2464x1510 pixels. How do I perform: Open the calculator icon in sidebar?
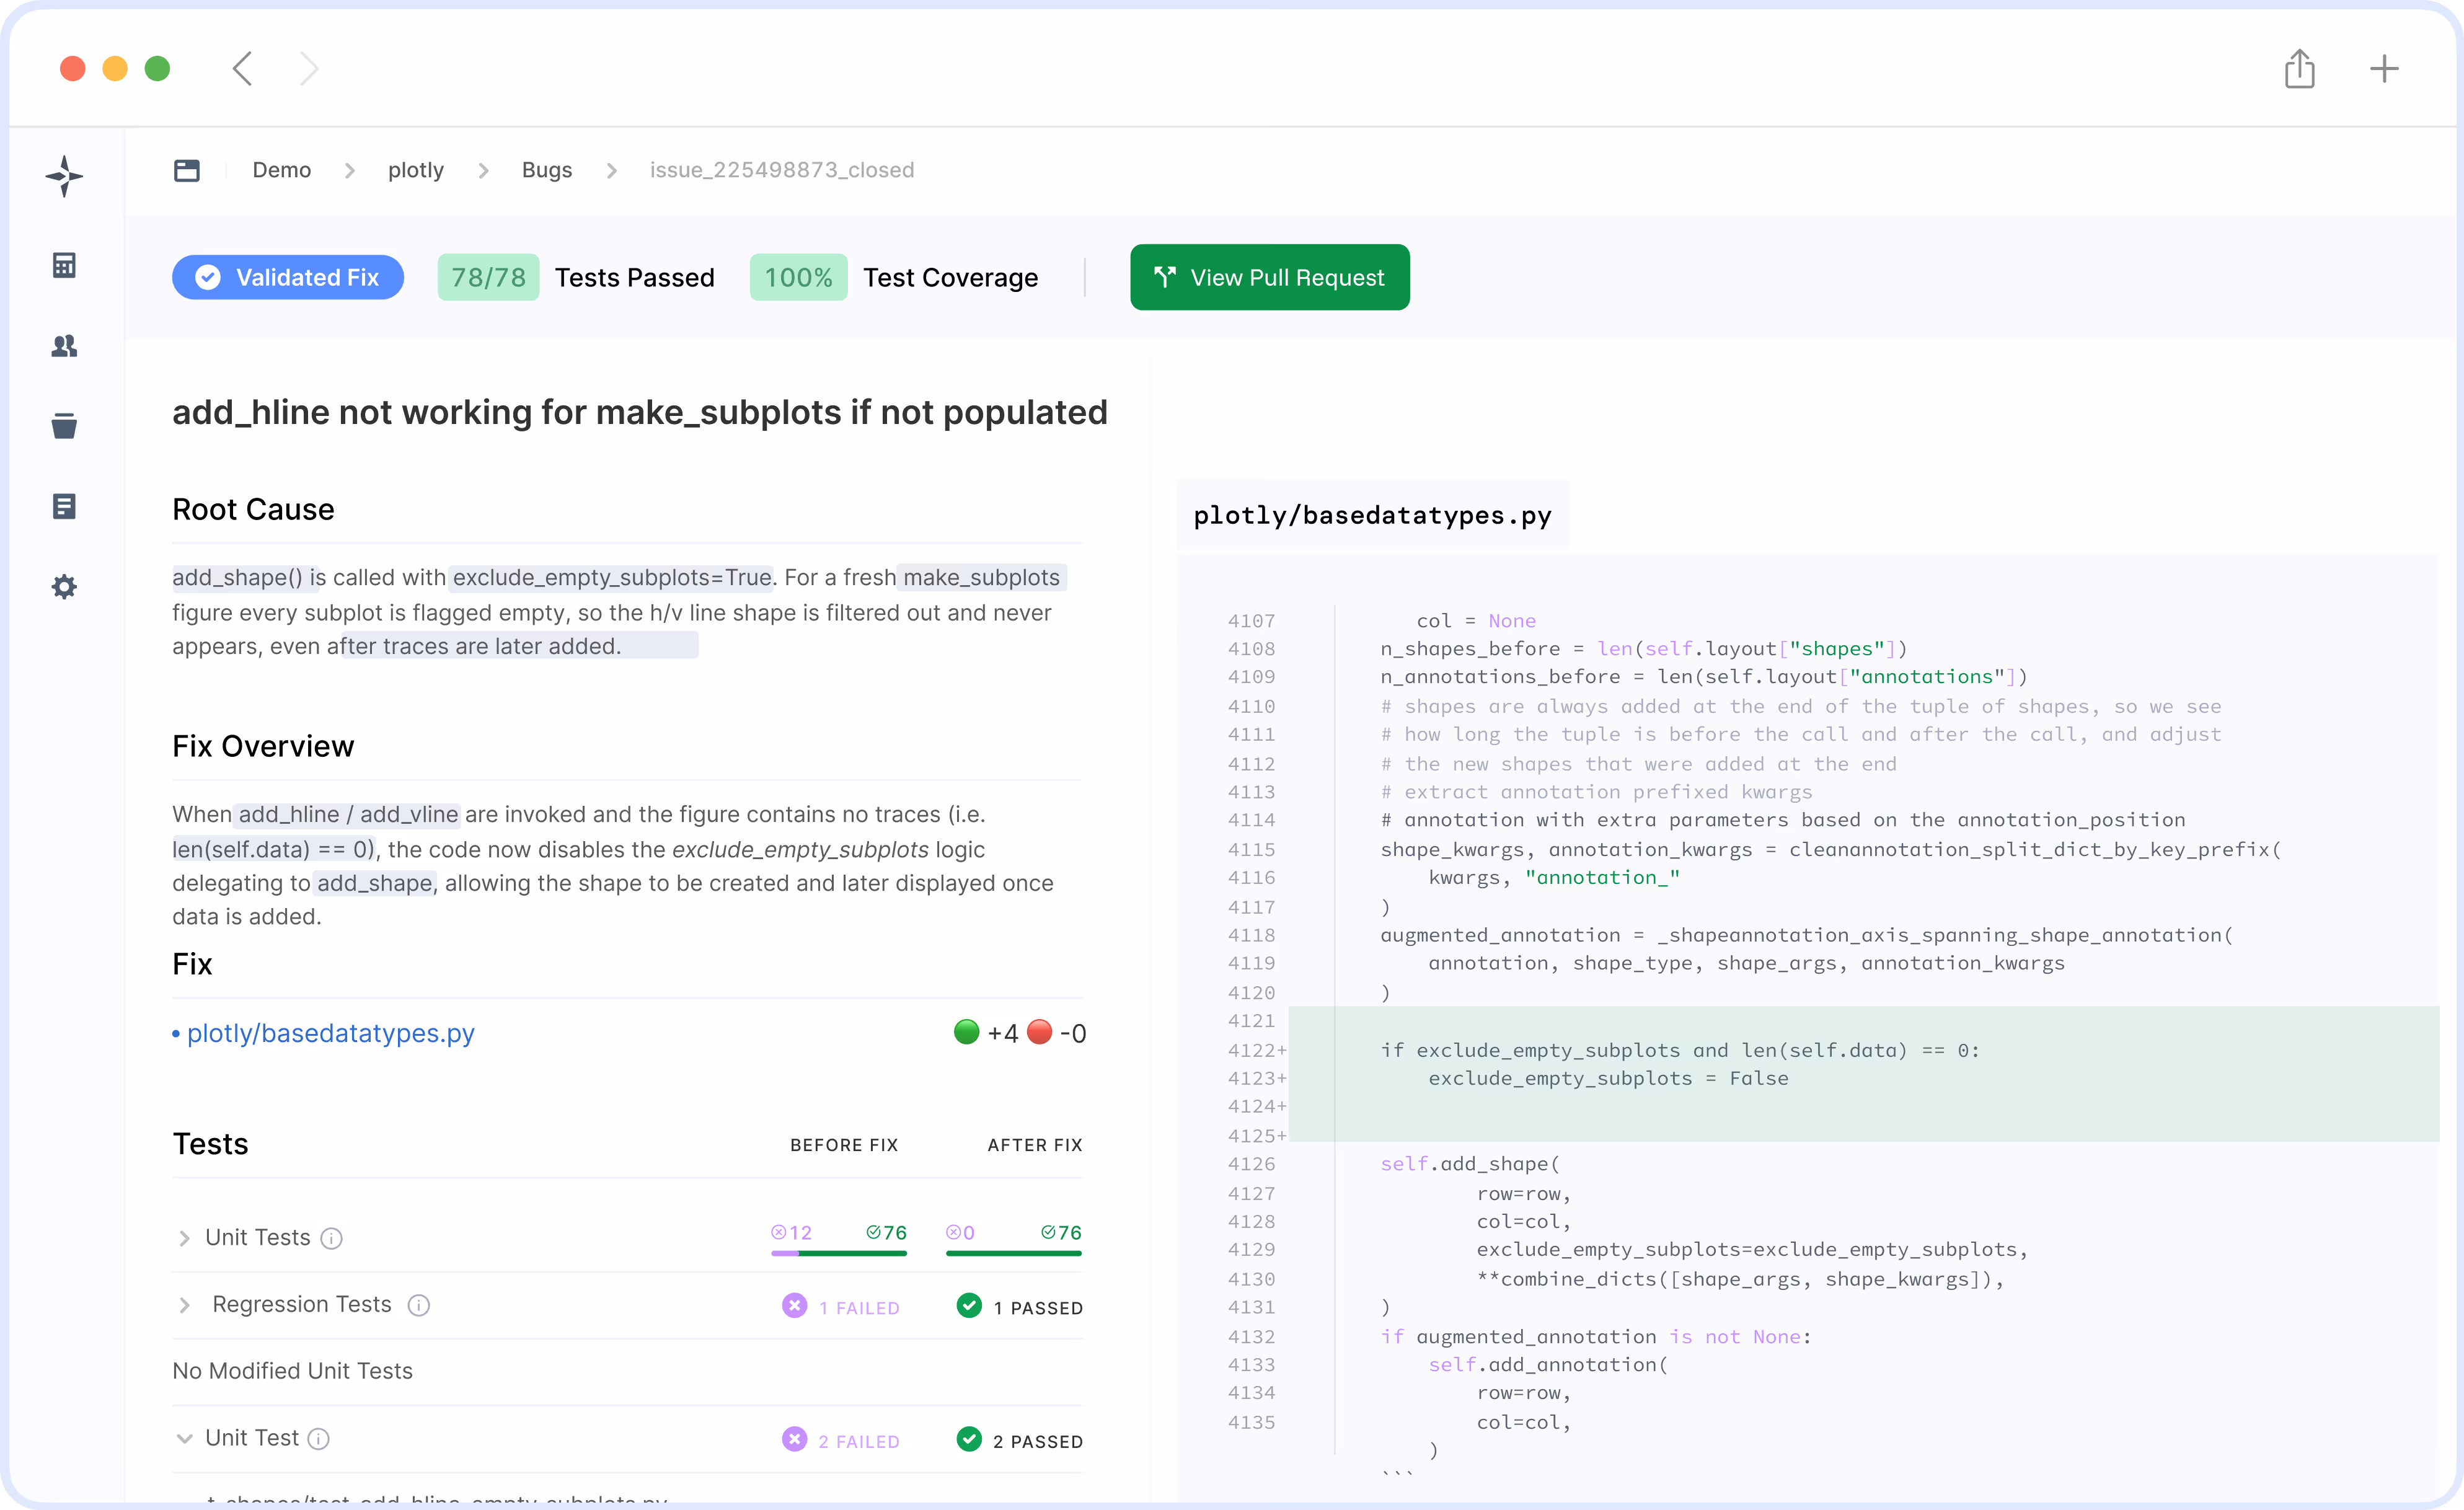click(64, 265)
